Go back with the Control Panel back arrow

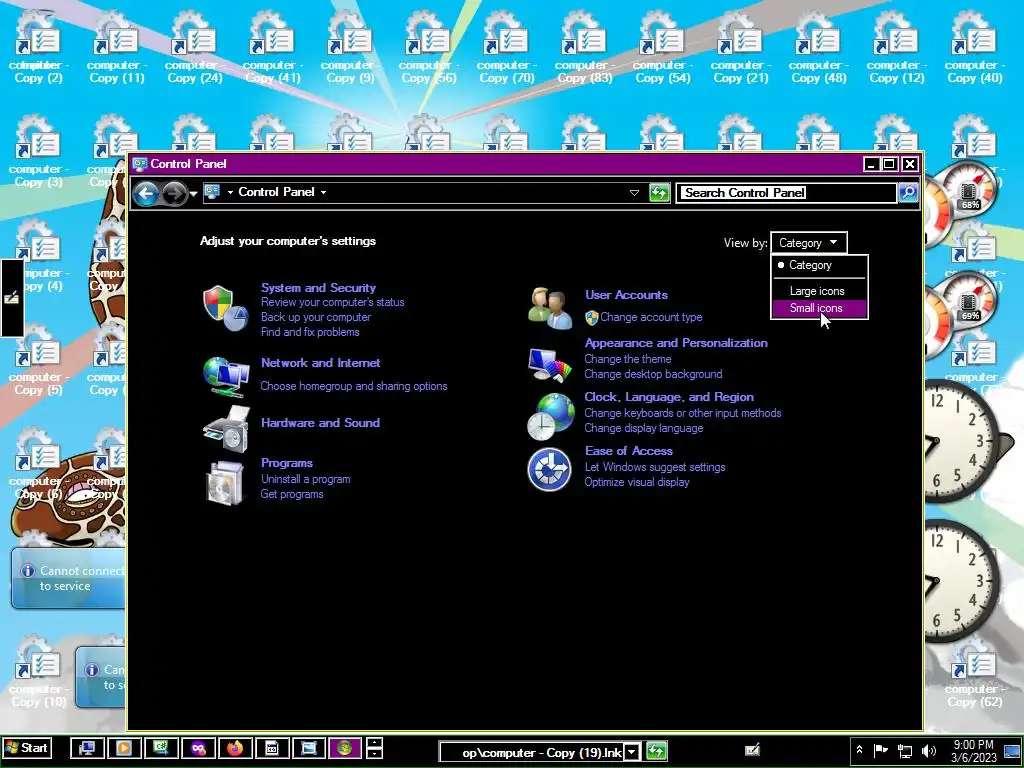146,193
